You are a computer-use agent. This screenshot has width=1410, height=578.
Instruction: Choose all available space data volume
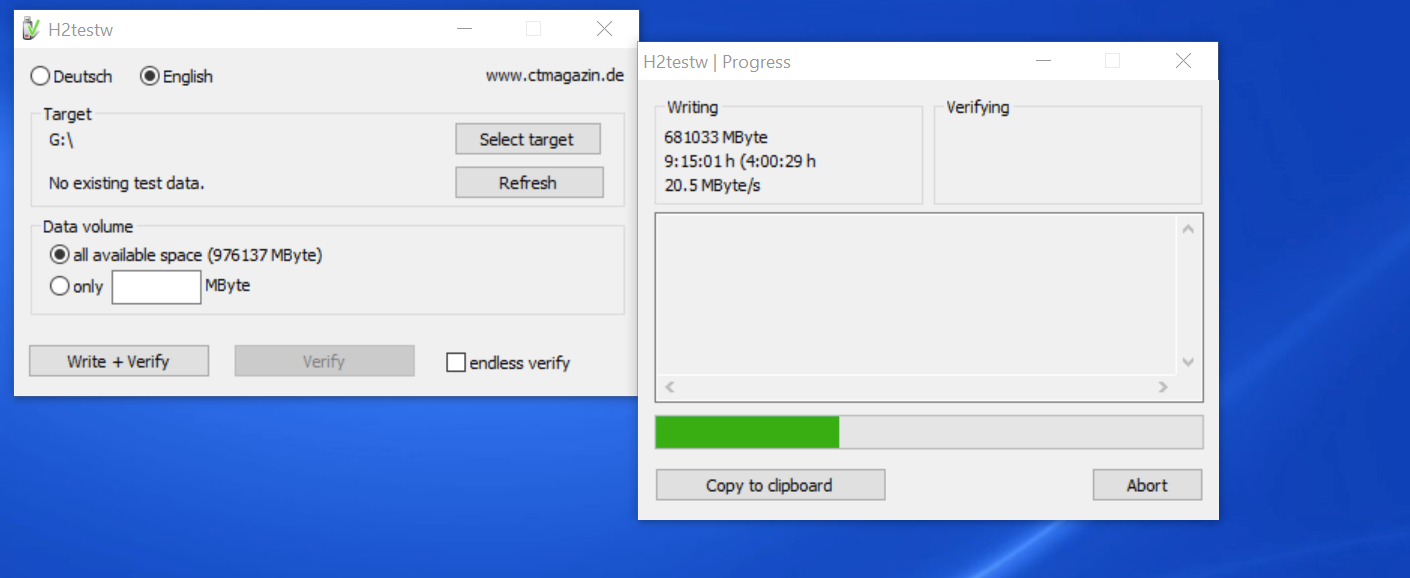(x=186, y=255)
